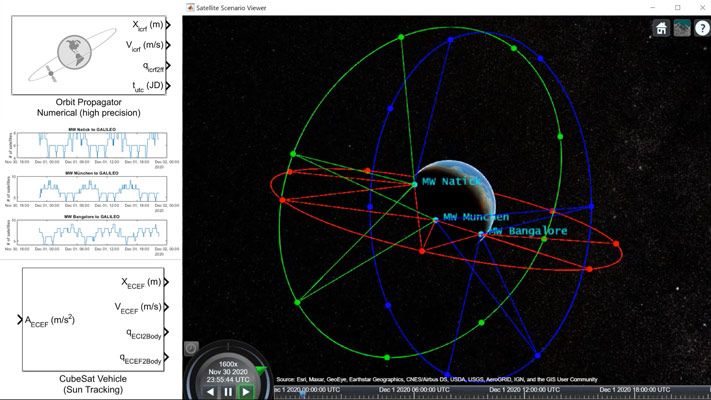
Task: Select the MW München ground station label
Action: click(476, 217)
